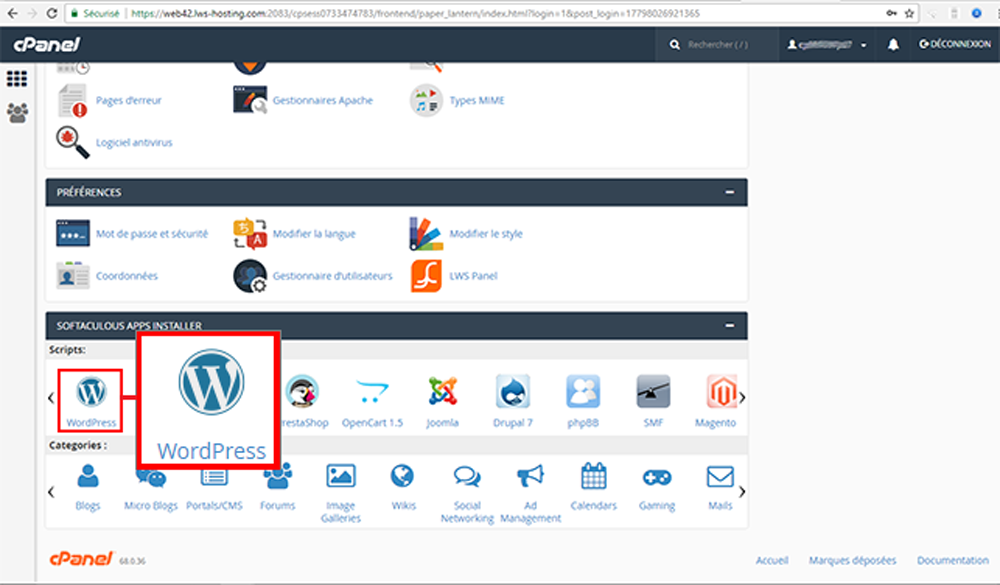This screenshot has height=585, width=1000.
Task: Go back with browser back arrow
Action: [12, 13]
